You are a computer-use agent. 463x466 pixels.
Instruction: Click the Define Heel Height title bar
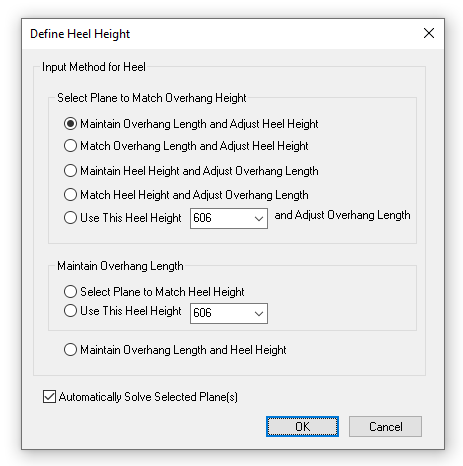[220, 34]
